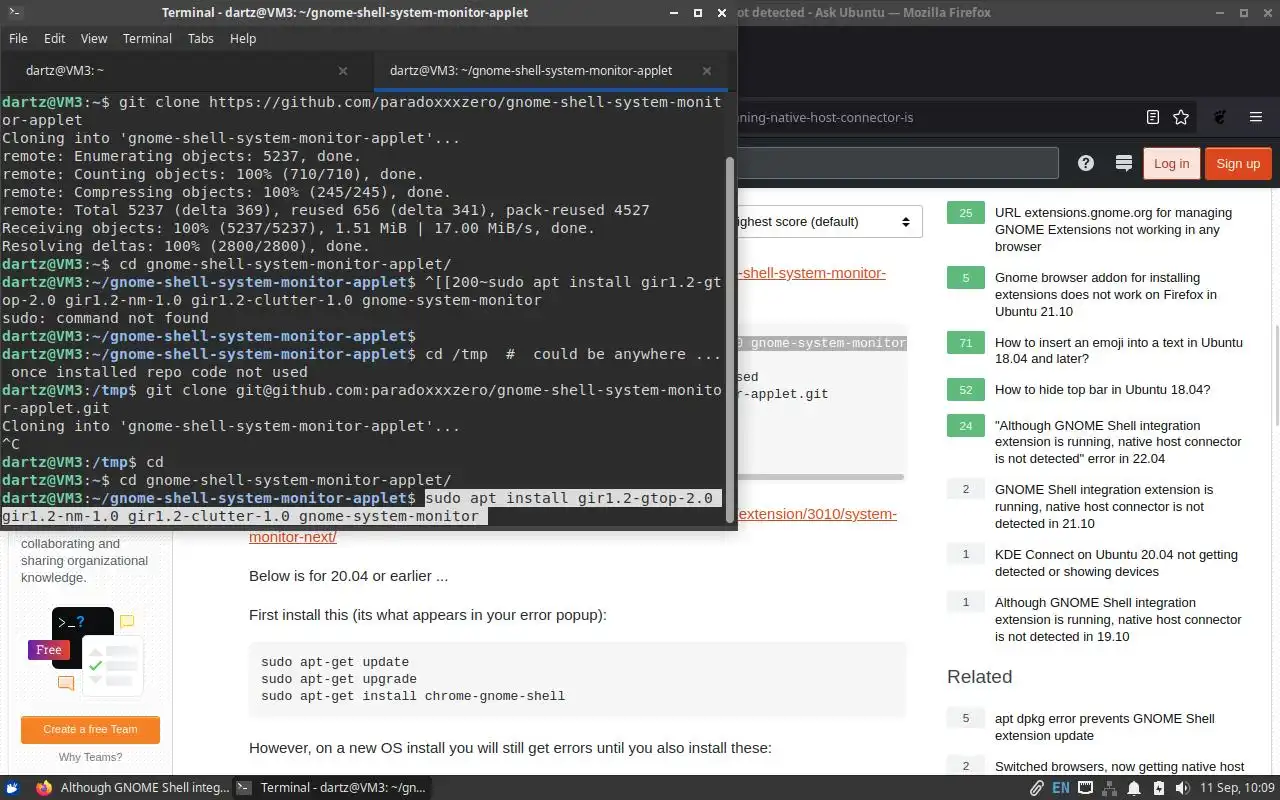Close the 'dartz@VM3: ~' terminal tab

tap(343, 71)
